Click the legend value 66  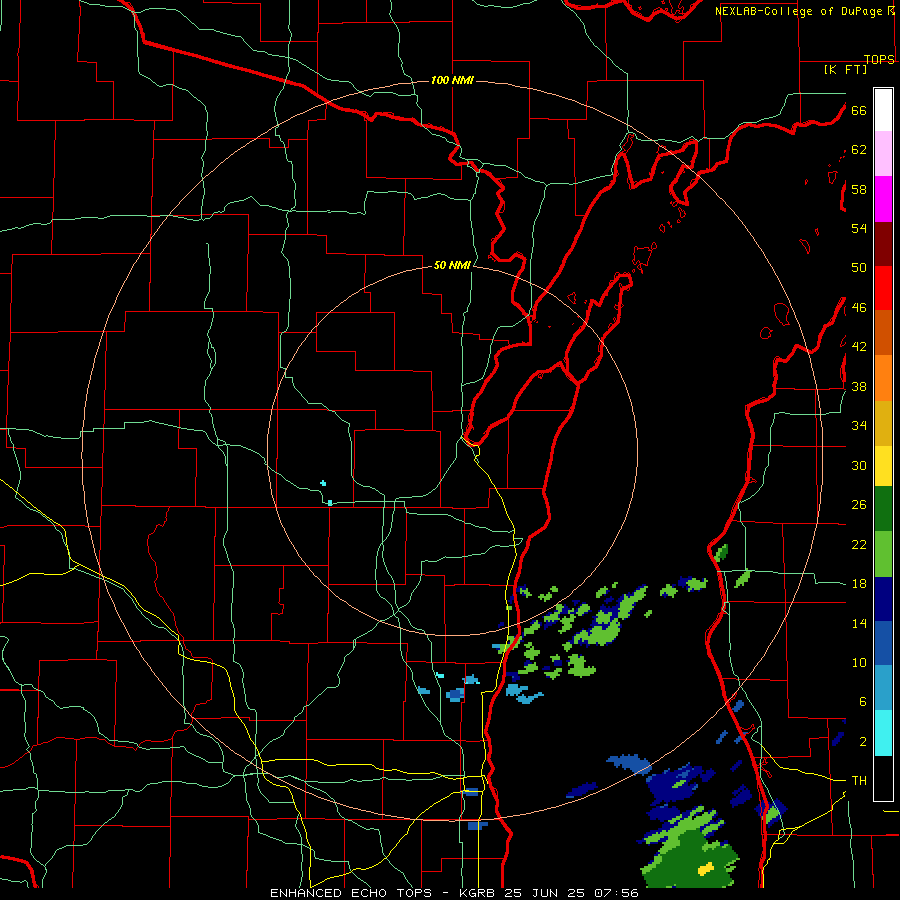pos(859,110)
